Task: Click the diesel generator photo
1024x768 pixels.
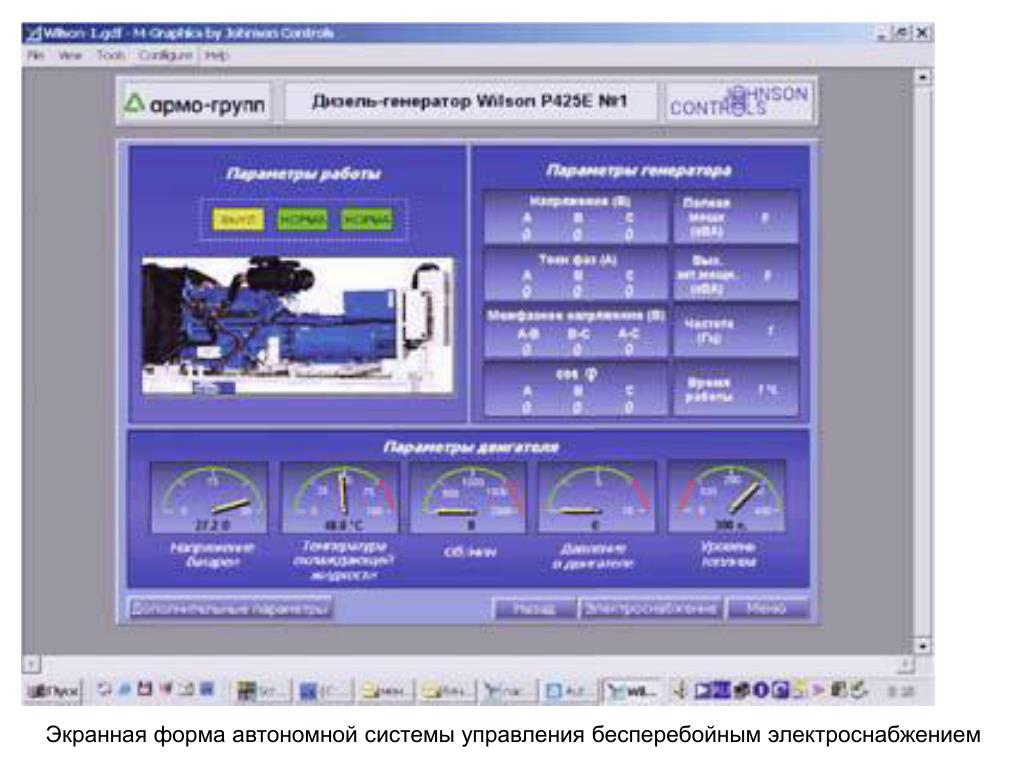Action: coord(298,325)
